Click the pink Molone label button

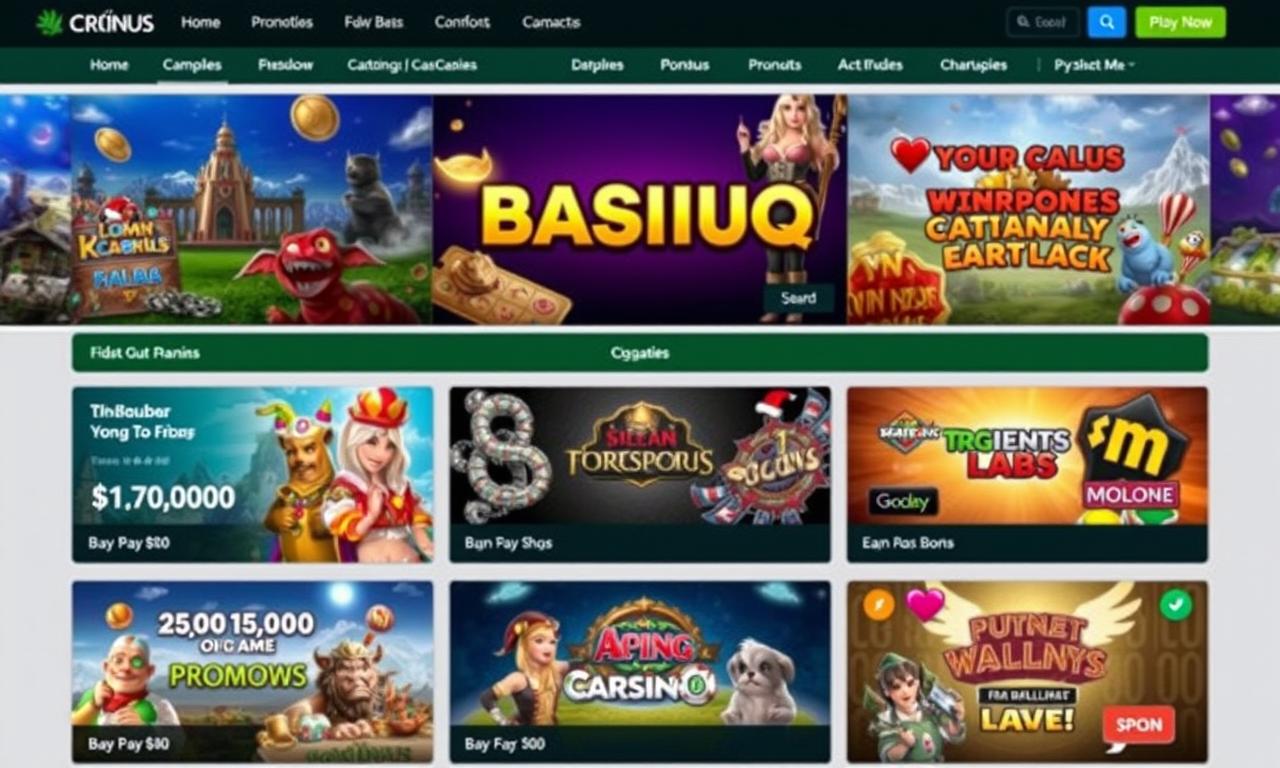pos(1131,494)
